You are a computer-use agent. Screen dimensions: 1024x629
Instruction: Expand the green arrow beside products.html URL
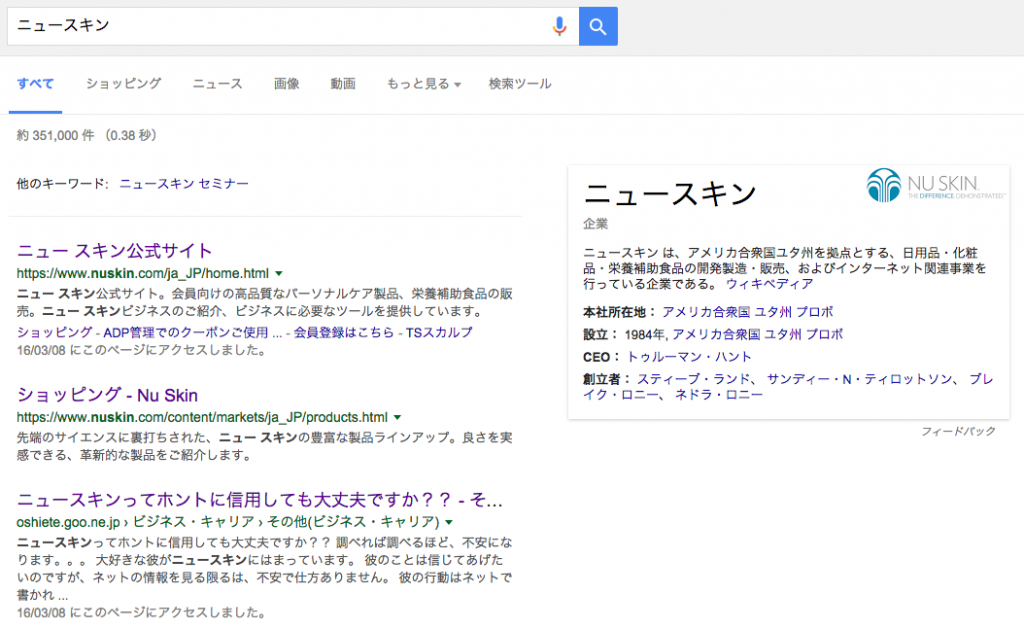[x=397, y=417]
